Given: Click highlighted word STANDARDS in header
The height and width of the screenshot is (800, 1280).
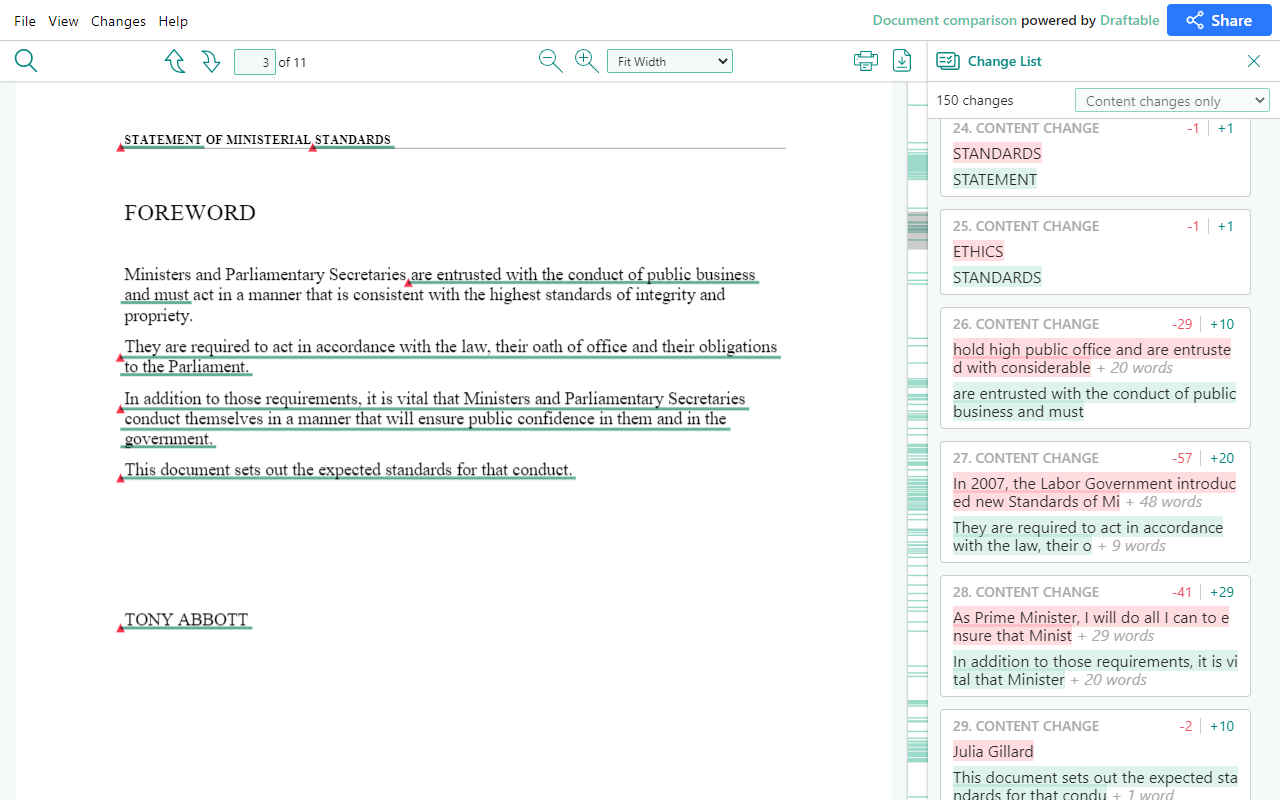Looking at the screenshot, I should coord(353,140).
